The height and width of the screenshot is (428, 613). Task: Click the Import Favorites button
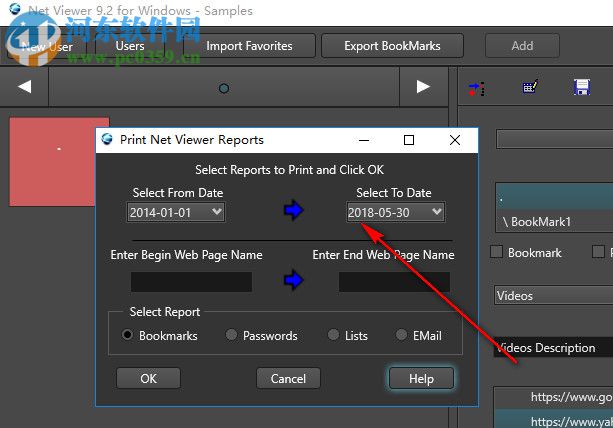[249, 46]
